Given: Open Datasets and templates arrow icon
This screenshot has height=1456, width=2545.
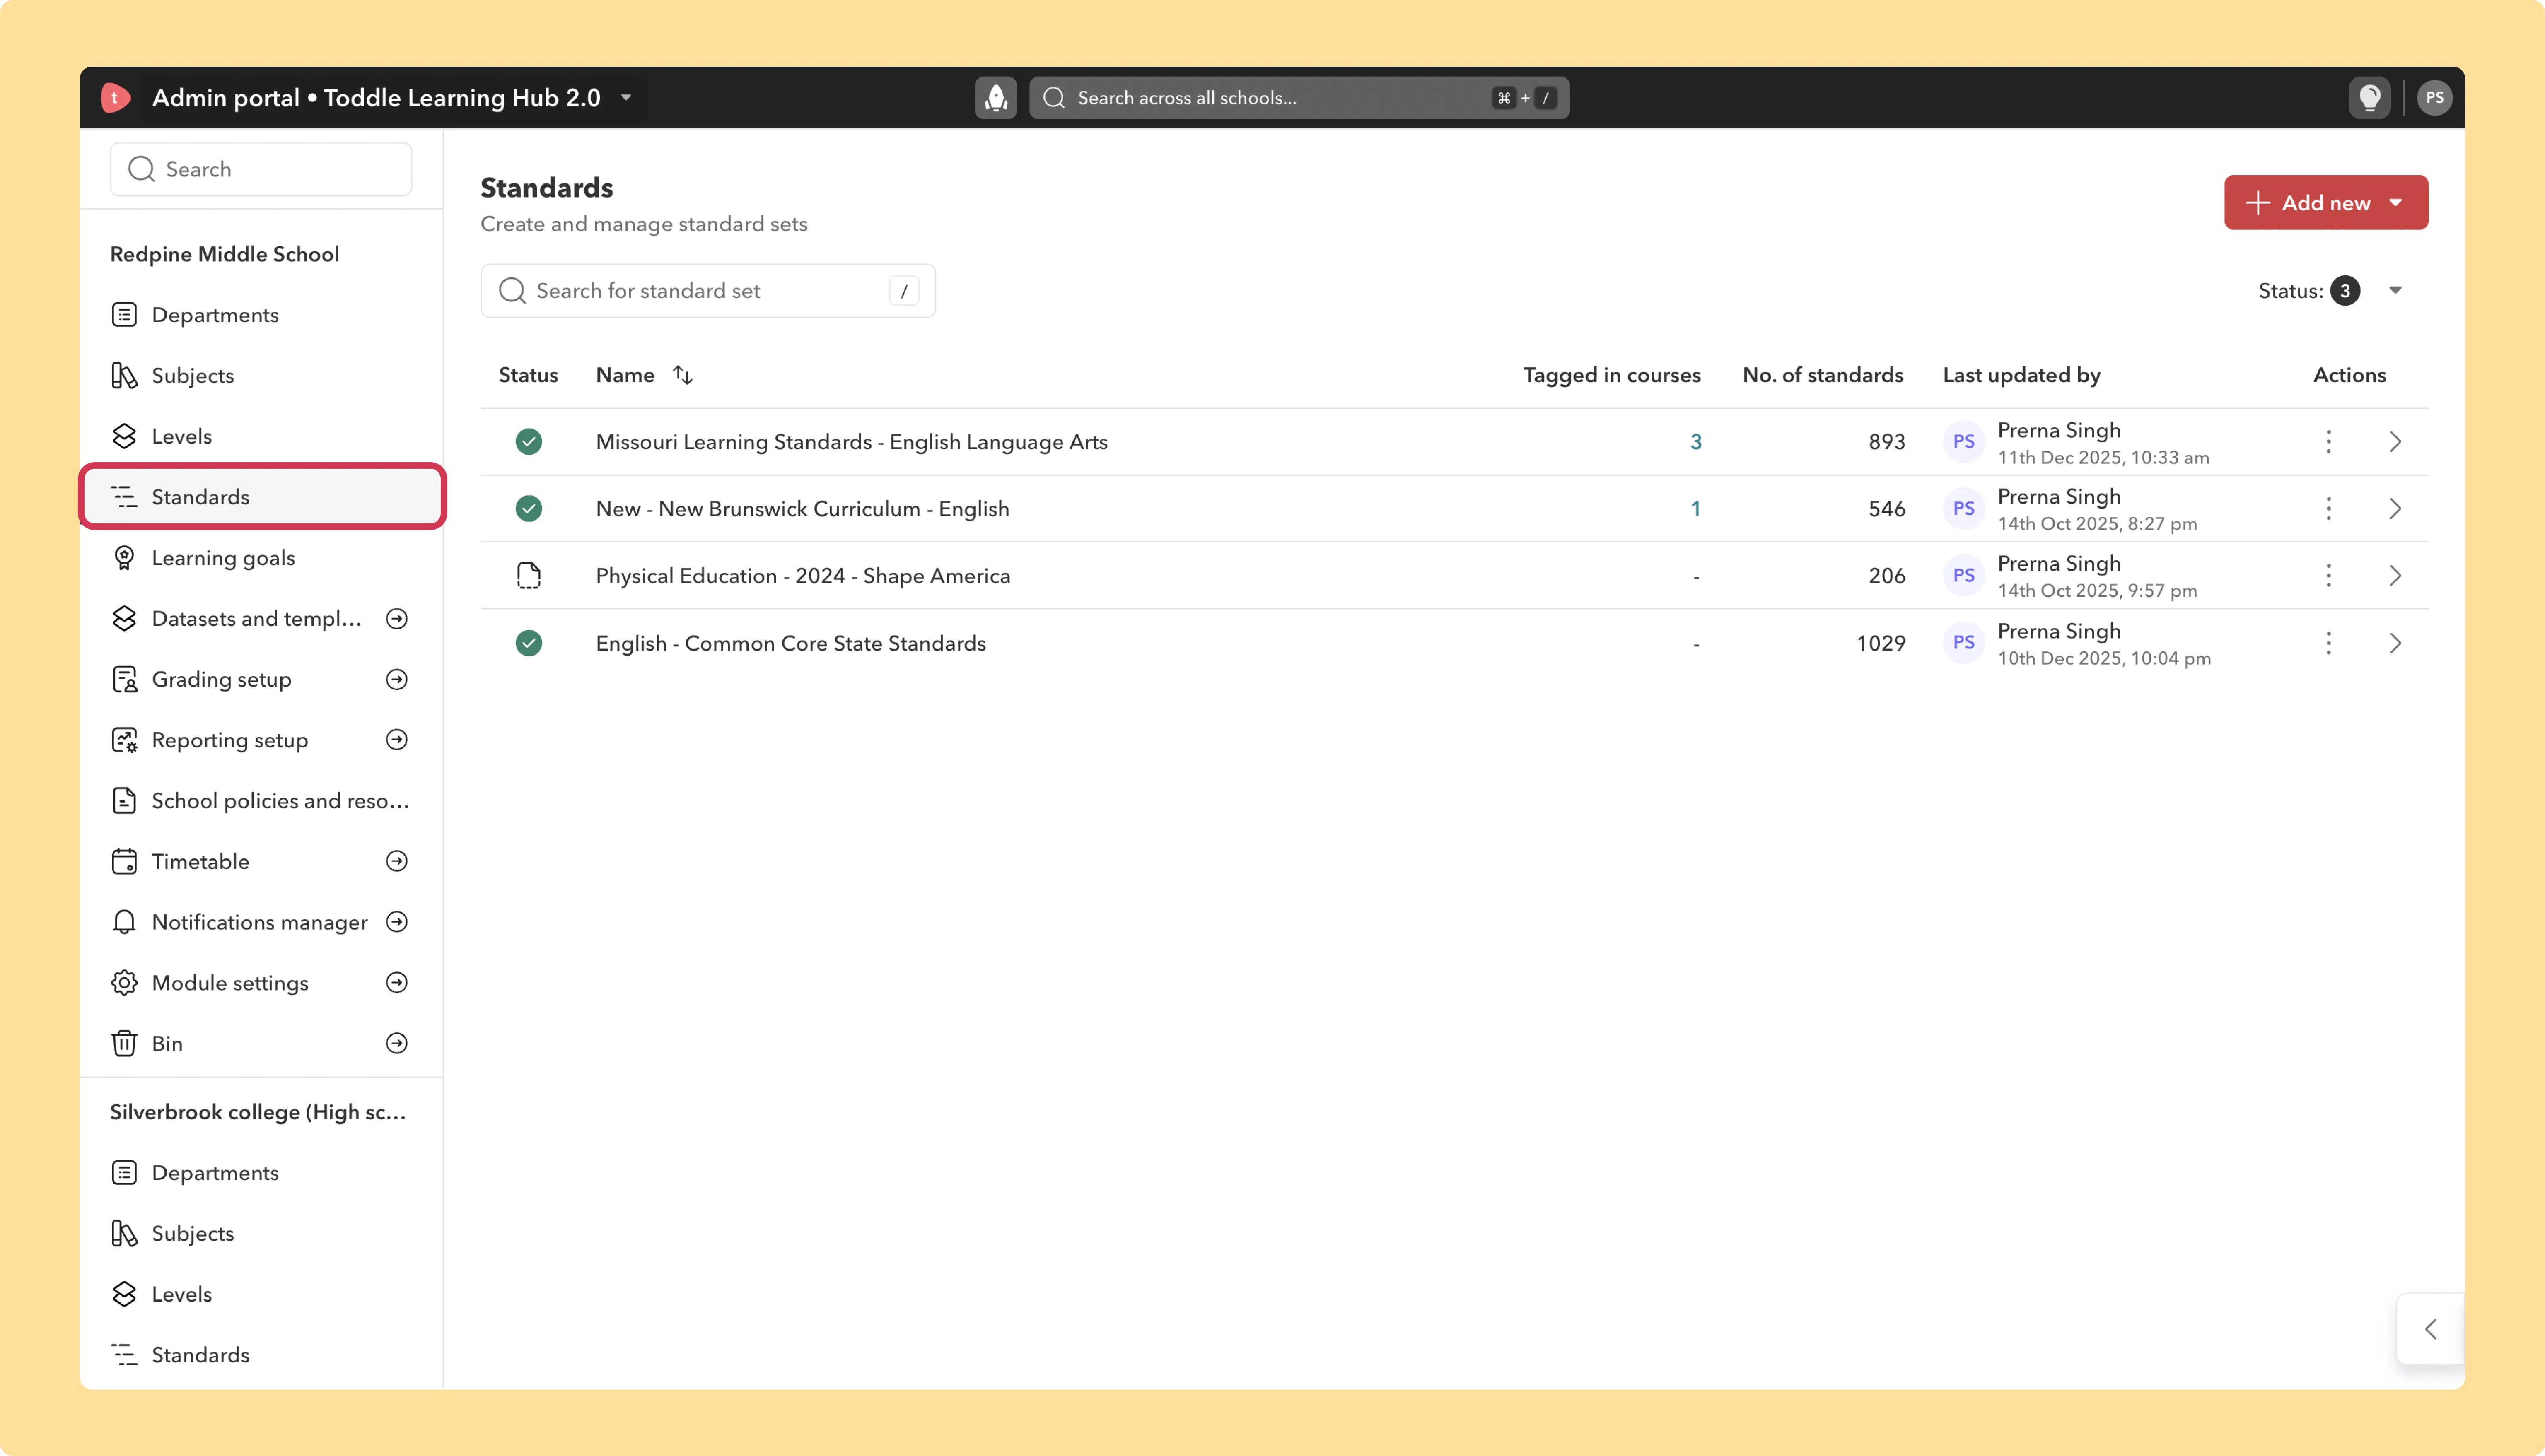Looking at the screenshot, I should [397, 619].
